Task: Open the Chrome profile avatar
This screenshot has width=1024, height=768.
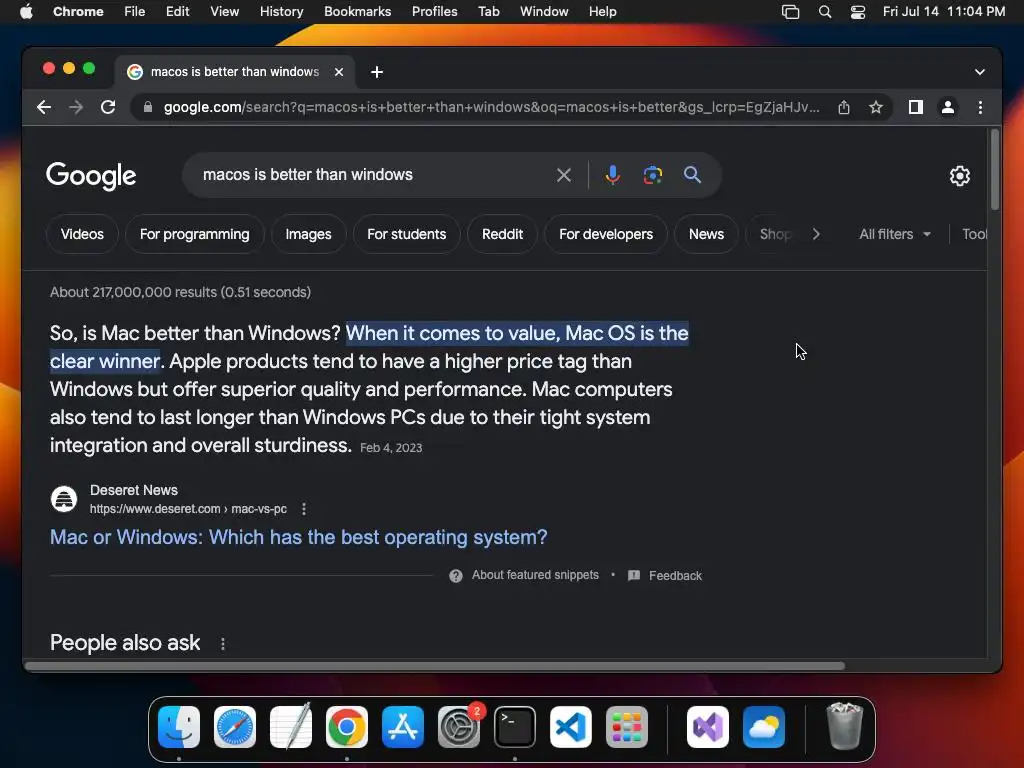Action: click(948, 107)
